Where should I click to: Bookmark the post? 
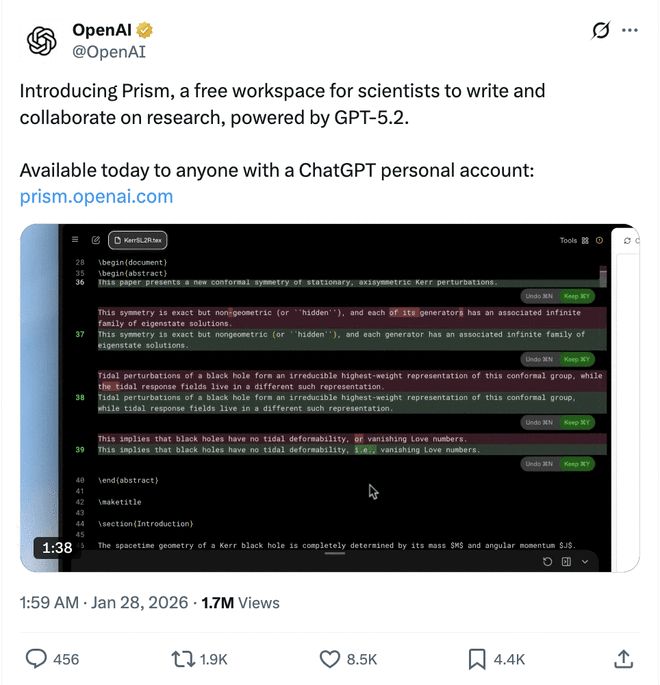tap(477, 659)
